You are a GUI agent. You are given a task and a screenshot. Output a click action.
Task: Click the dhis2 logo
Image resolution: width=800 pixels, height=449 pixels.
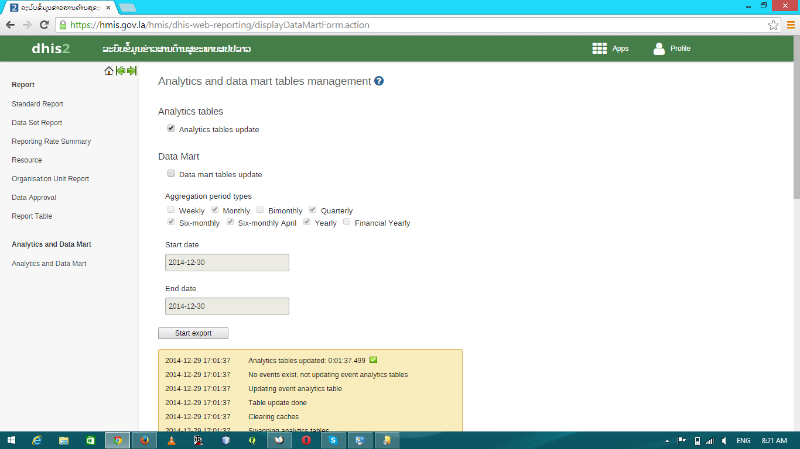(51, 48)
